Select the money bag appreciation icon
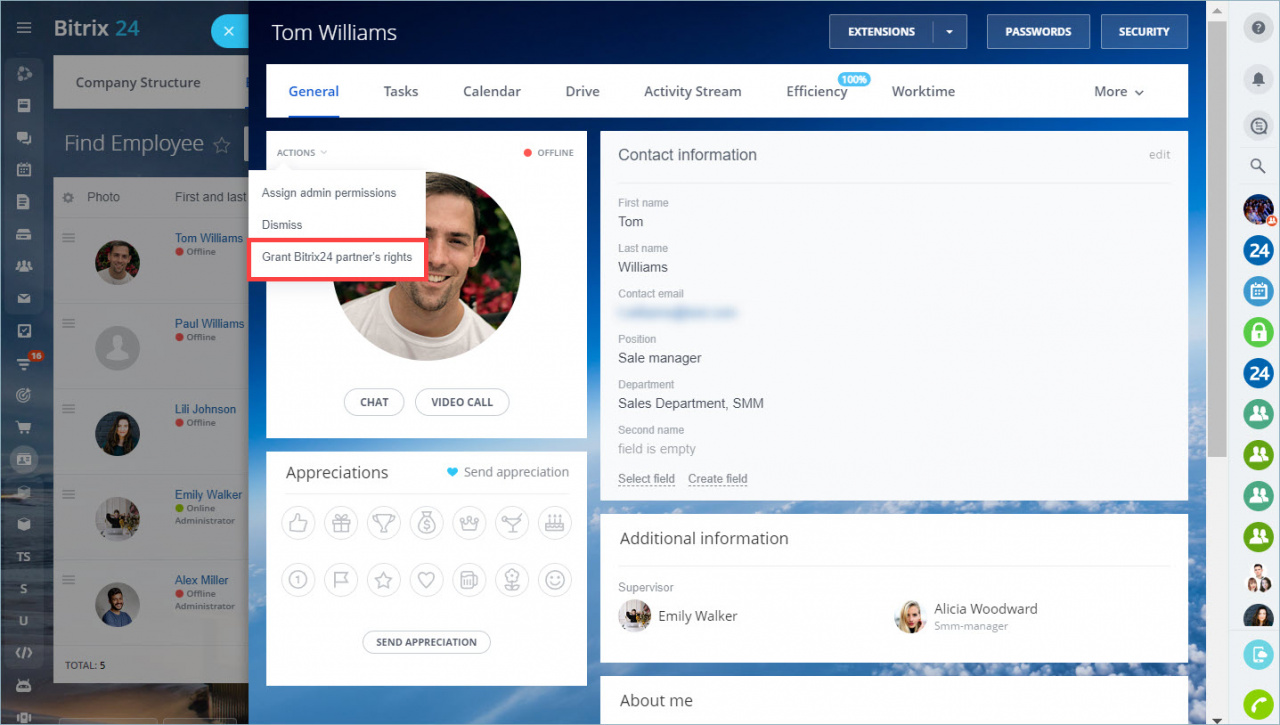 pyautogui.click(x=427, y=522)
